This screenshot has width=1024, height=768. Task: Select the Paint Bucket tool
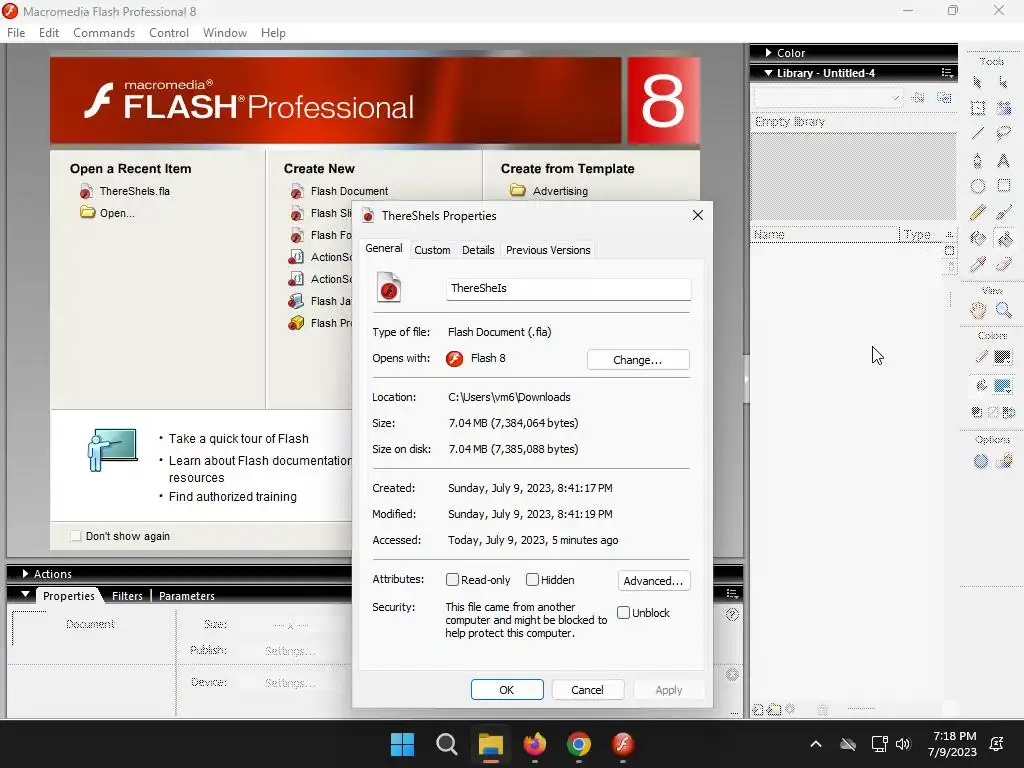pyautogui.click(x=1004, y=238)
